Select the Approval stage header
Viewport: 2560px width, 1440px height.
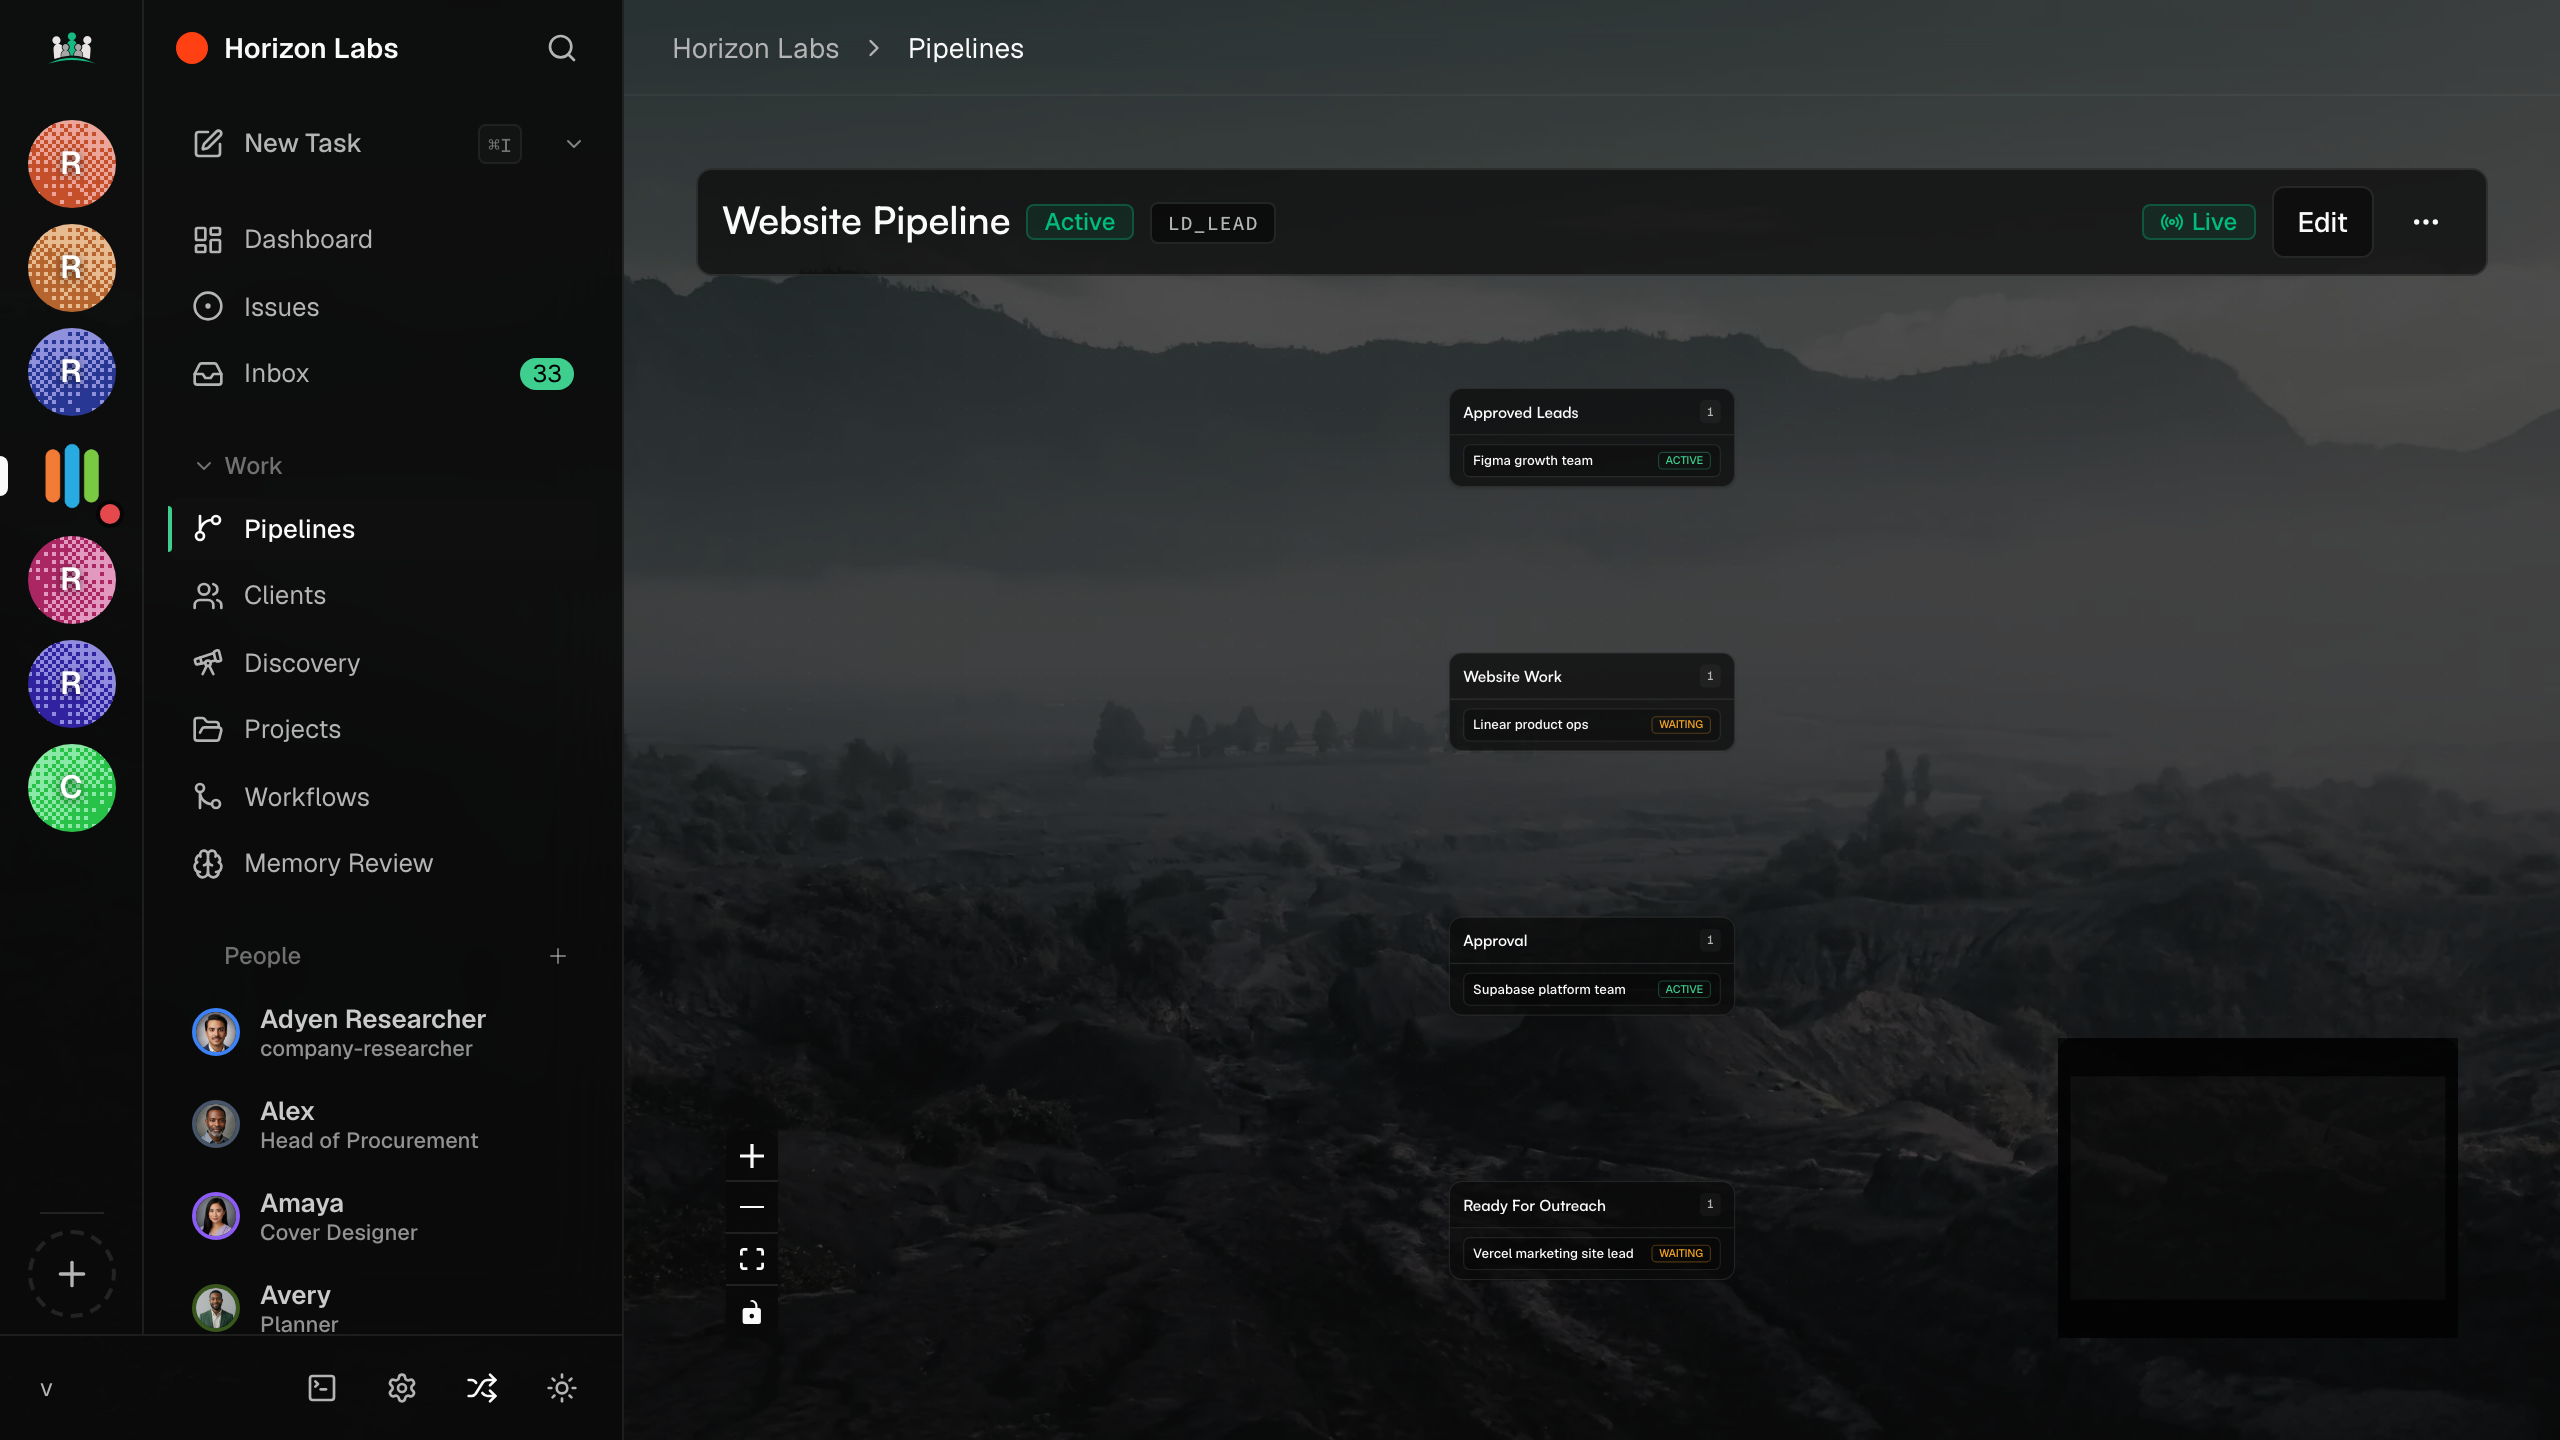coord(1591,940)
